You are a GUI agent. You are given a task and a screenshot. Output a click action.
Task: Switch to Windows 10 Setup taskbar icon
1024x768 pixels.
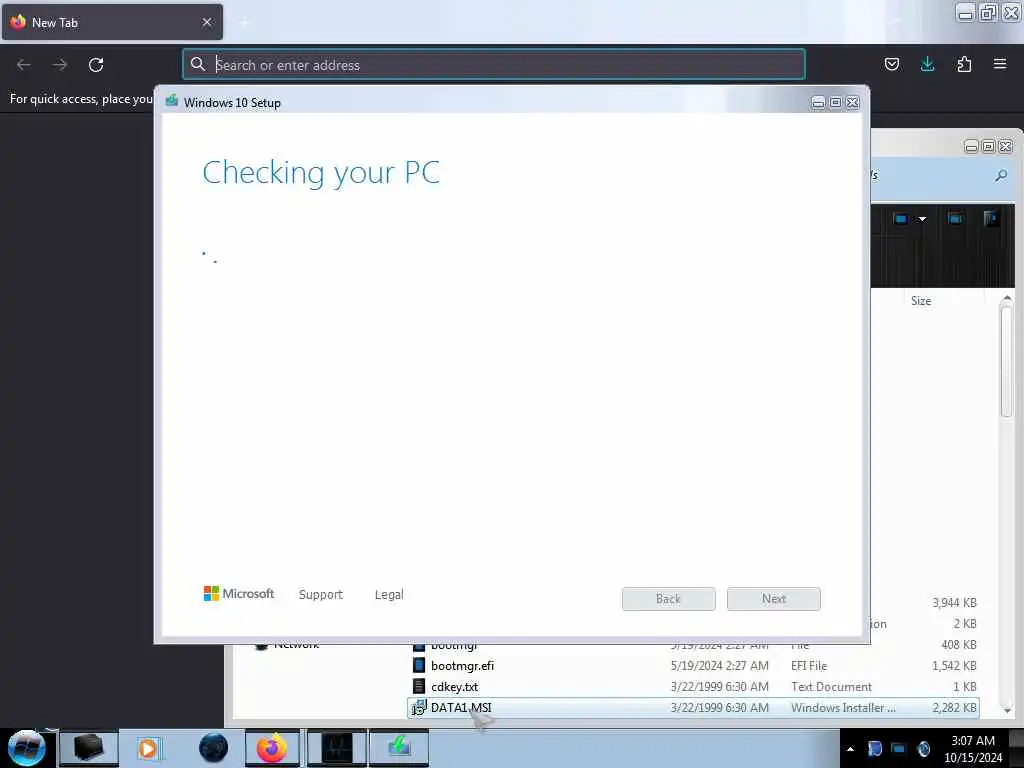click(x=399, y=748)
